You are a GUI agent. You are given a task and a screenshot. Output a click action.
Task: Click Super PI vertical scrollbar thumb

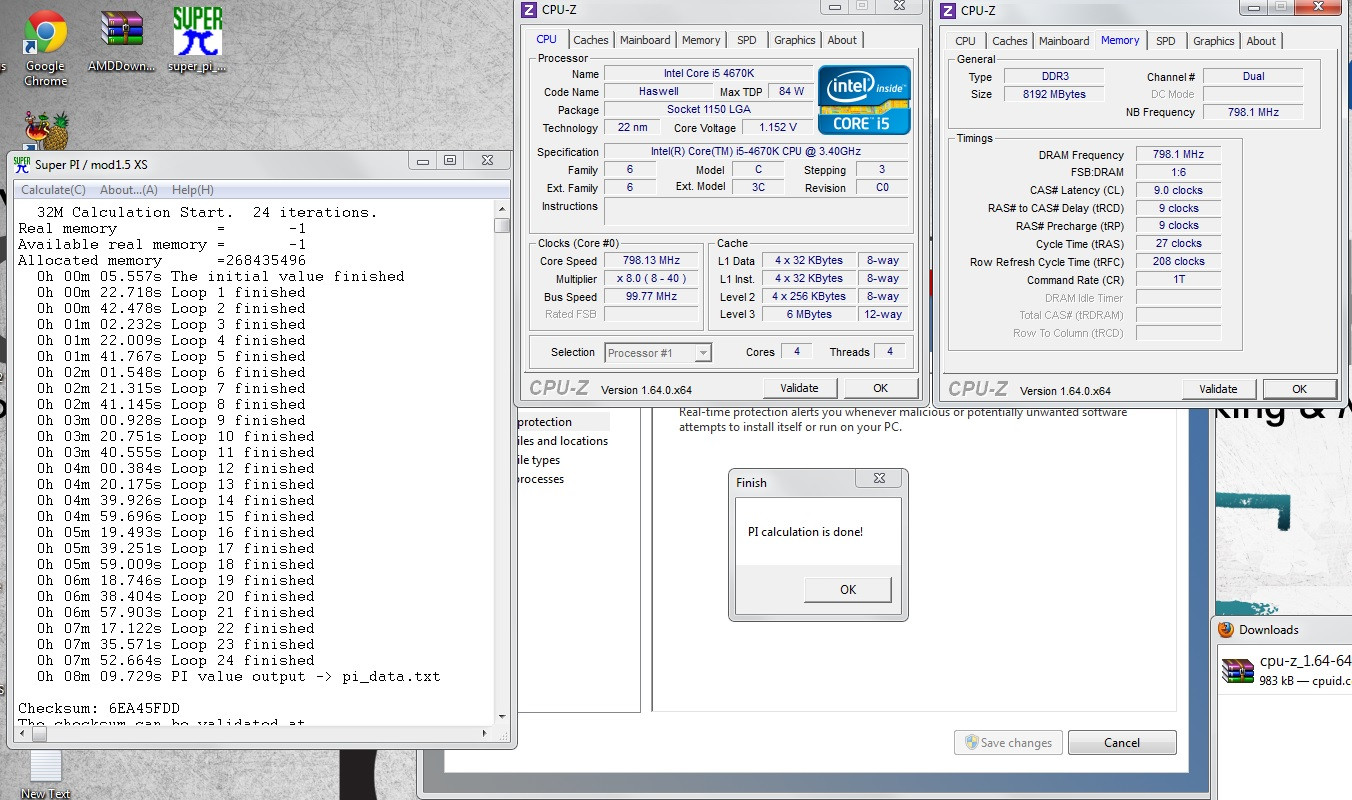pos(502,226)
